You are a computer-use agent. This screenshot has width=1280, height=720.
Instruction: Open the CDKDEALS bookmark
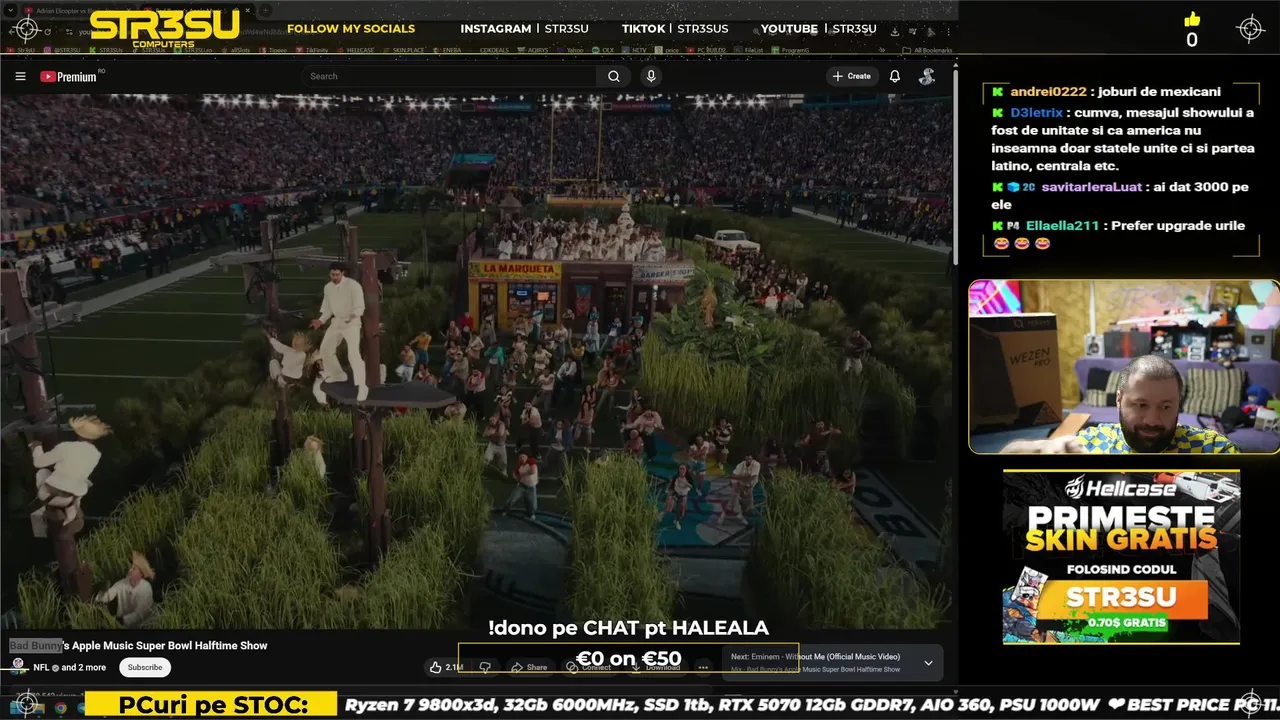pos(494,50)
